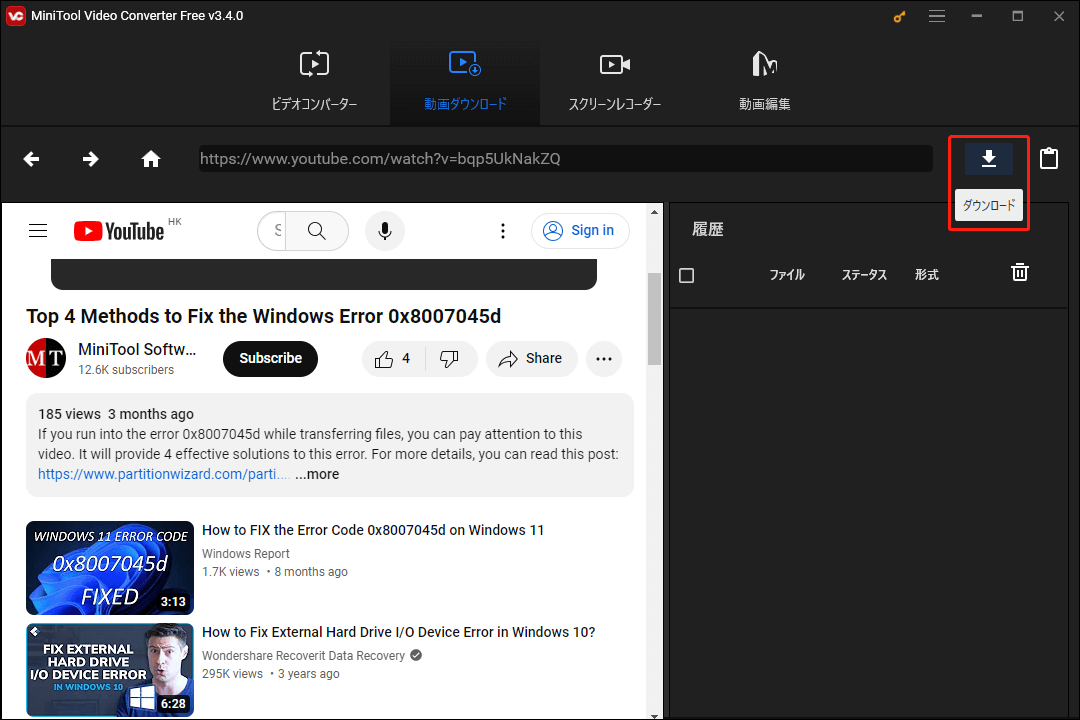Screen dimensions: 1080x720
Task: Click the browser pane scrollbar thumb
Action: click(654, 318)
